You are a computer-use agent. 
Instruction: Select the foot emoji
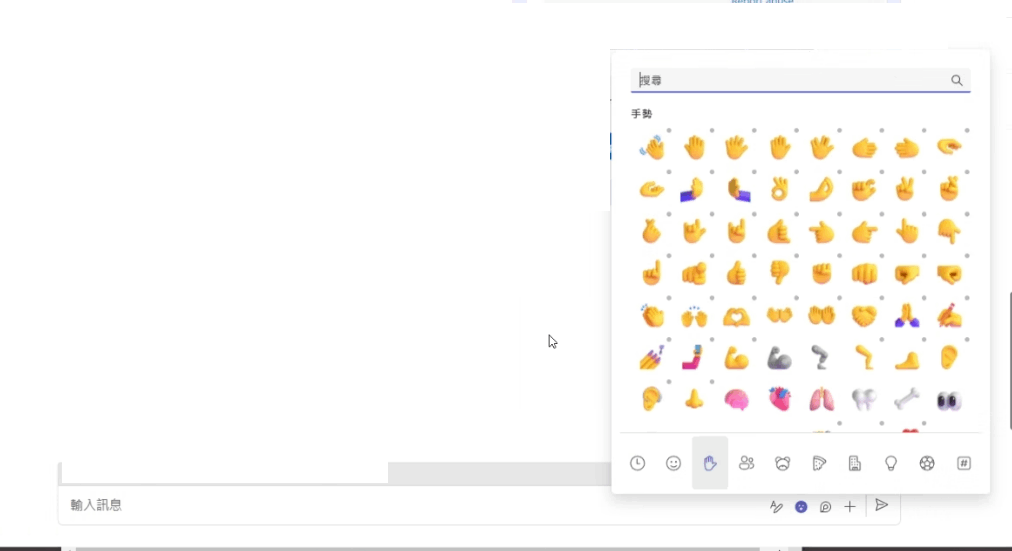906,358
